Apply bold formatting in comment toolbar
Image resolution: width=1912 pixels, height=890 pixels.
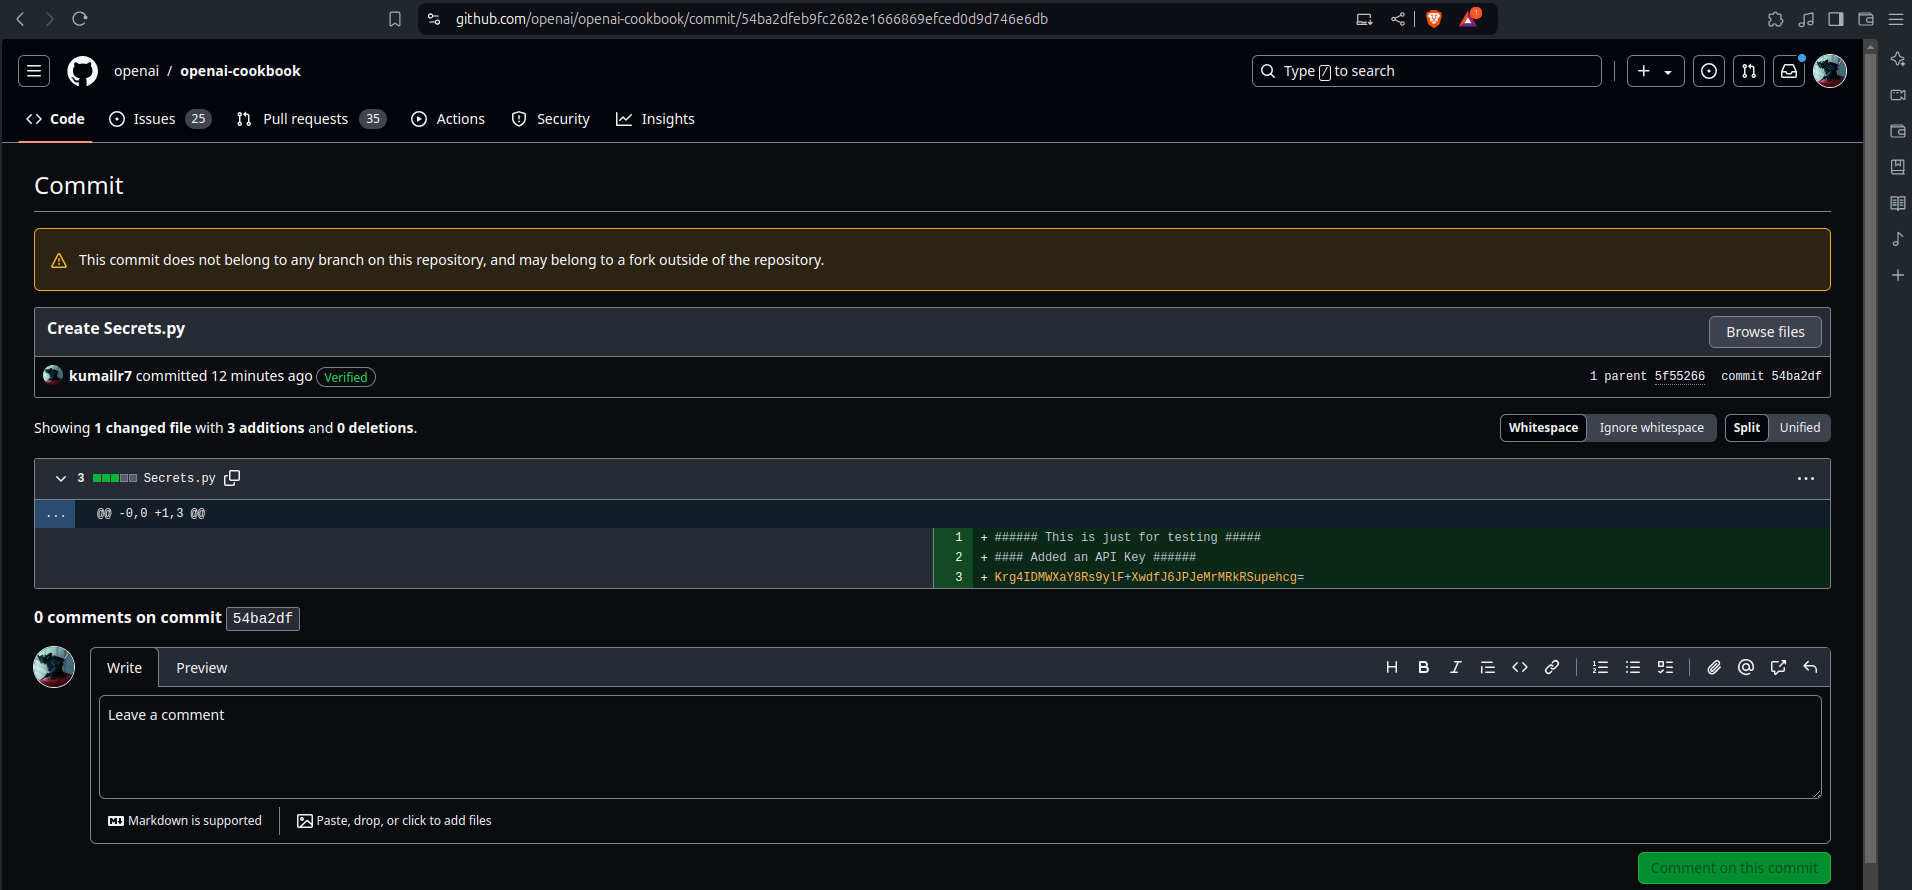pos(1423,667)
